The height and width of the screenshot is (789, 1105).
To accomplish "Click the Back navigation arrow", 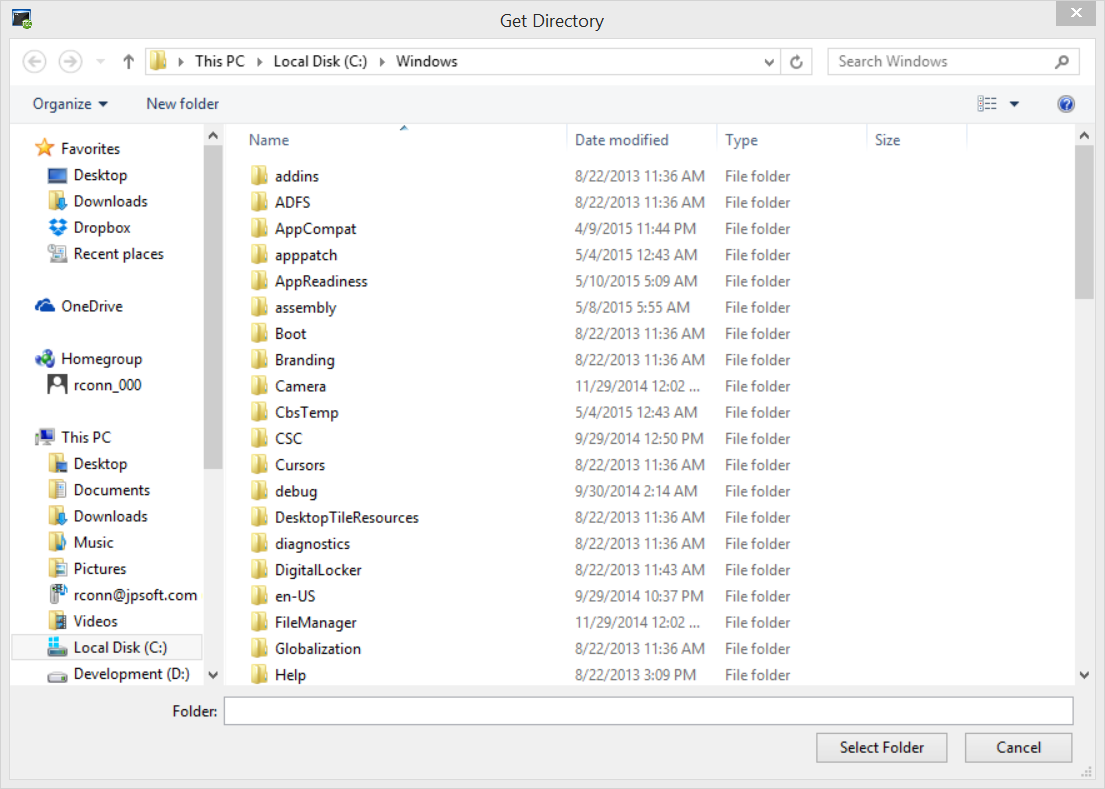I will point(35,62).
